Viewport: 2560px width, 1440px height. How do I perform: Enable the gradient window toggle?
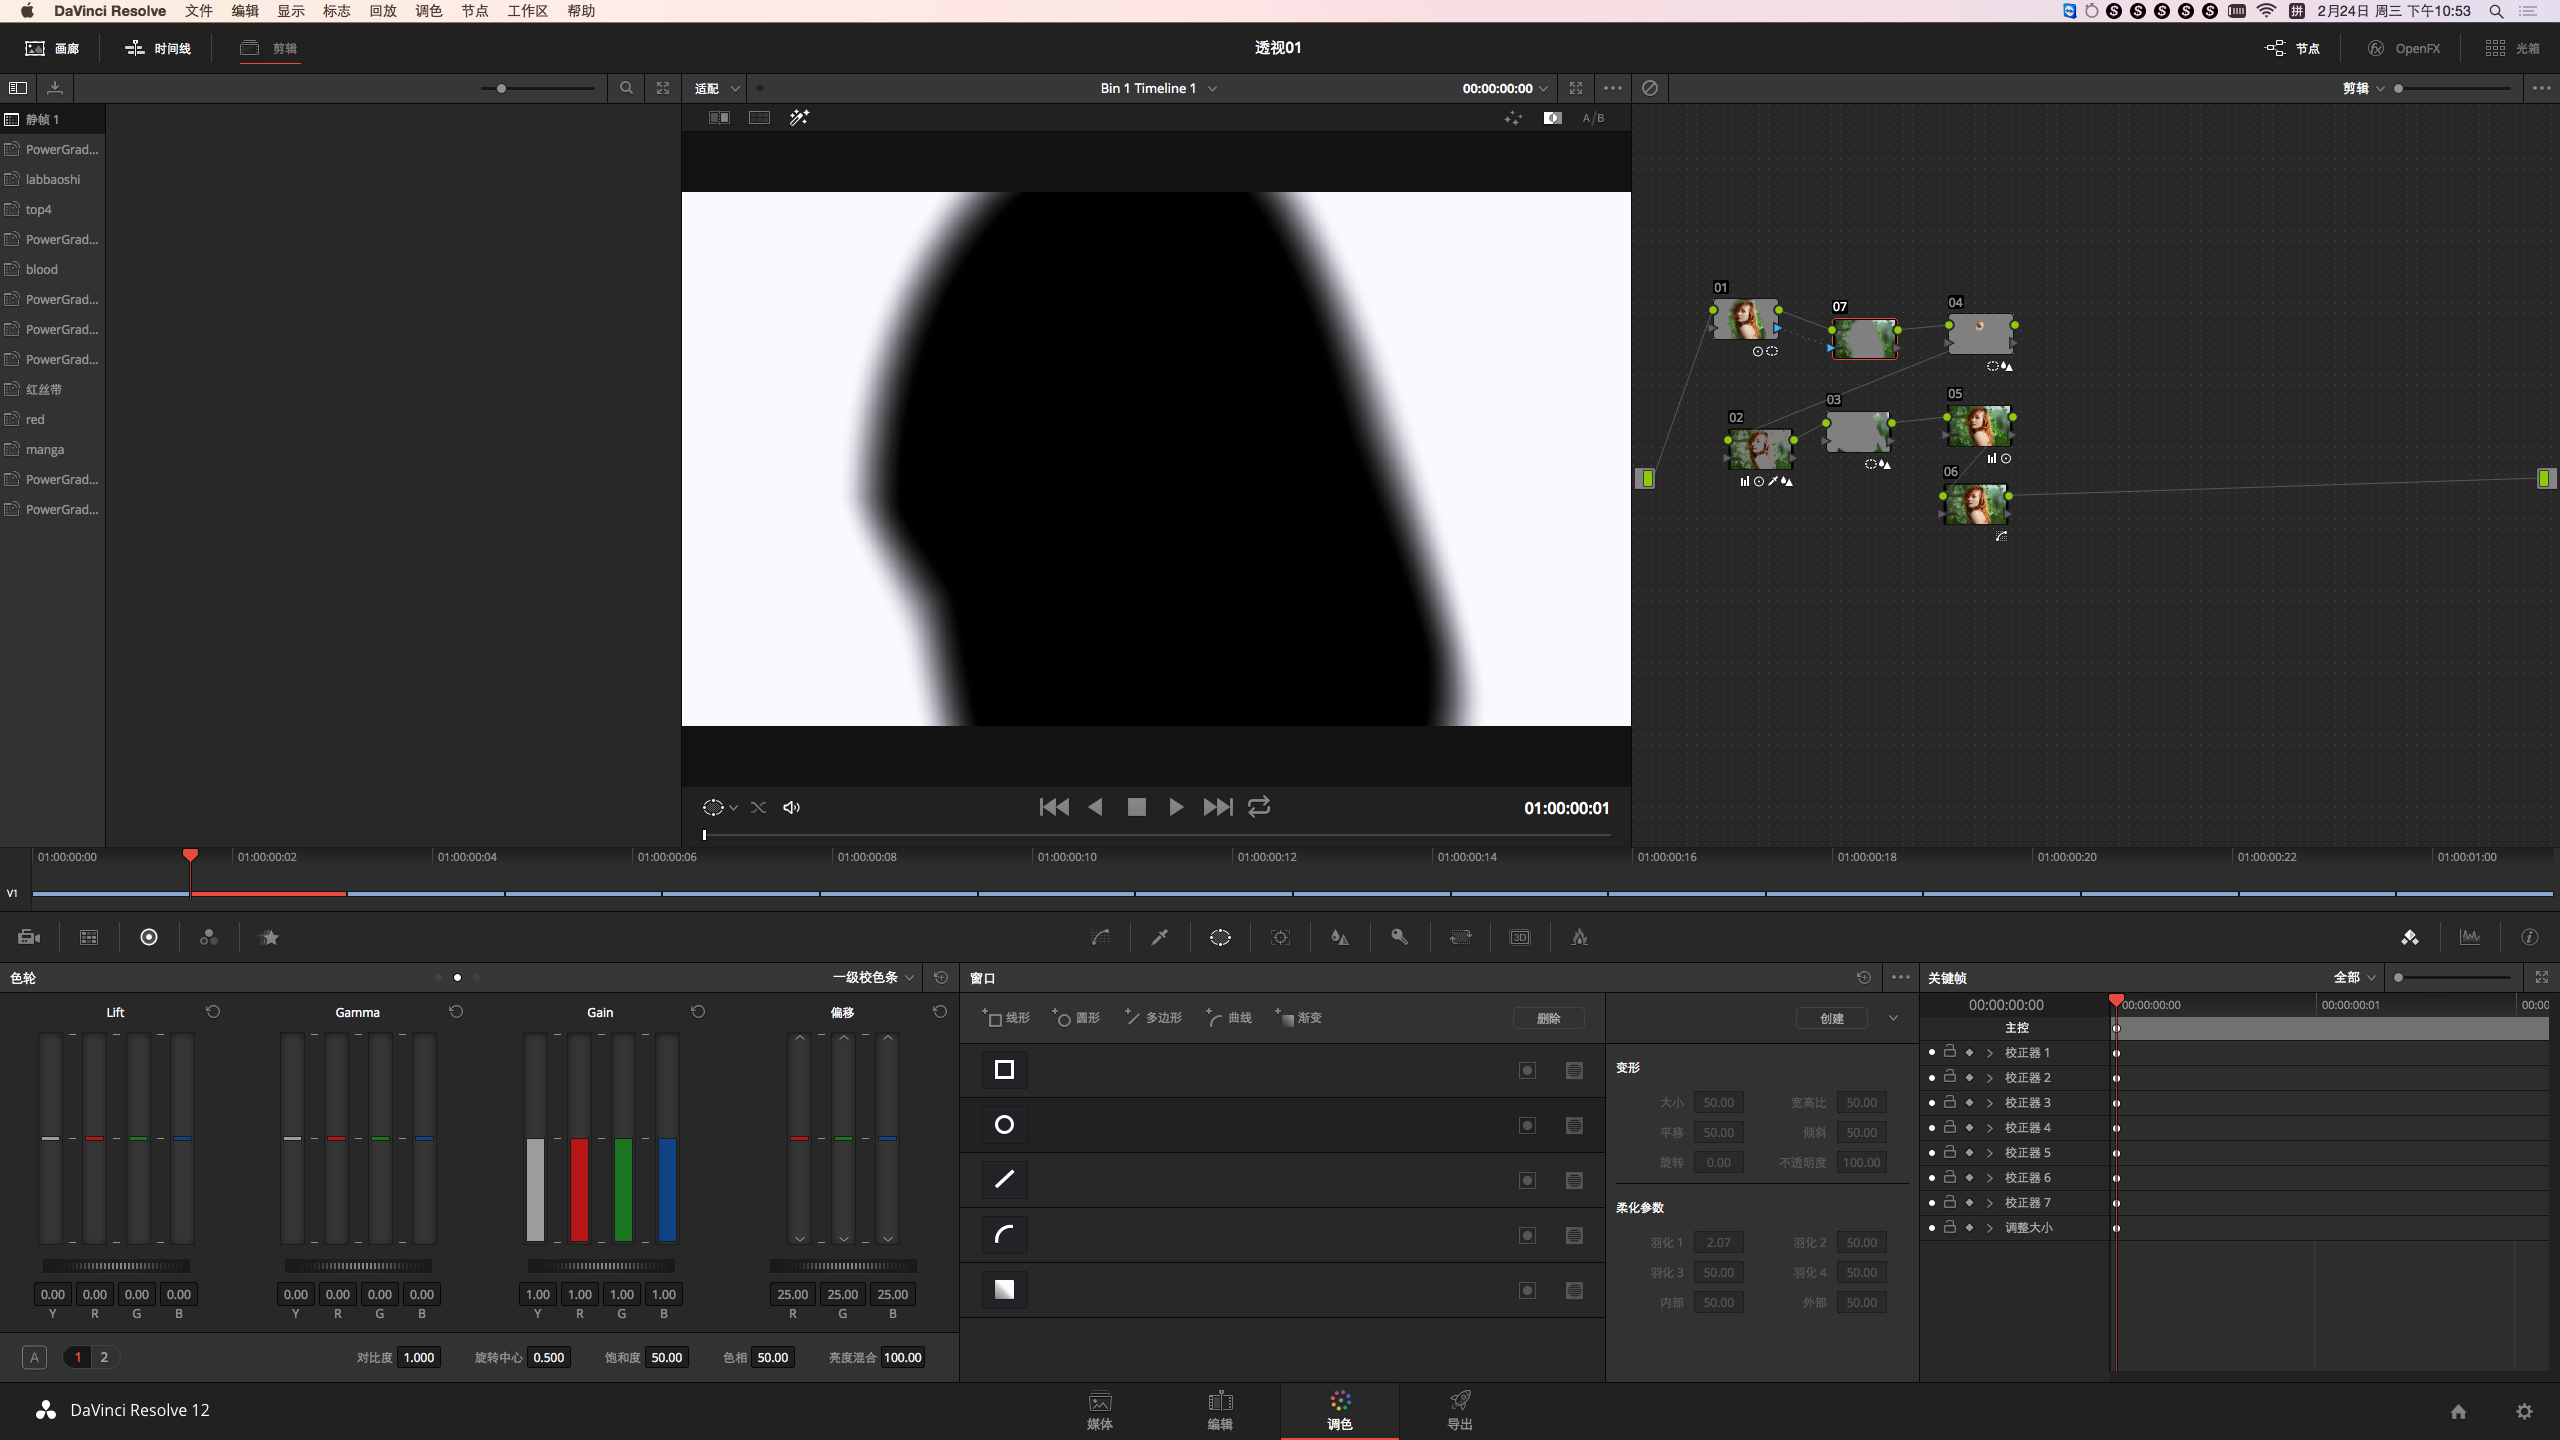1527,1290
